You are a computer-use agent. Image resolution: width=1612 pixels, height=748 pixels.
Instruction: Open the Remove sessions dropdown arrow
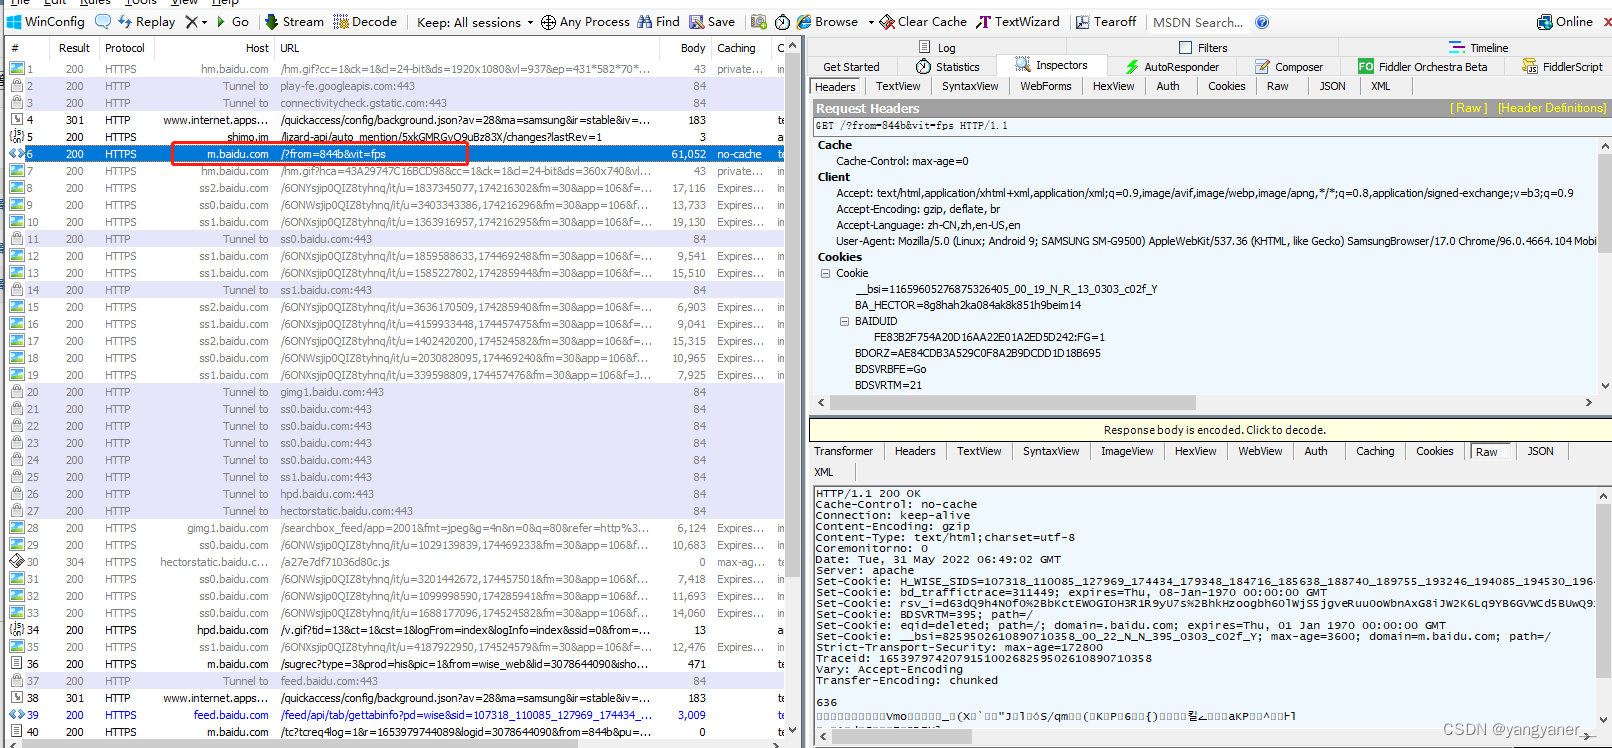click(205, 21)
